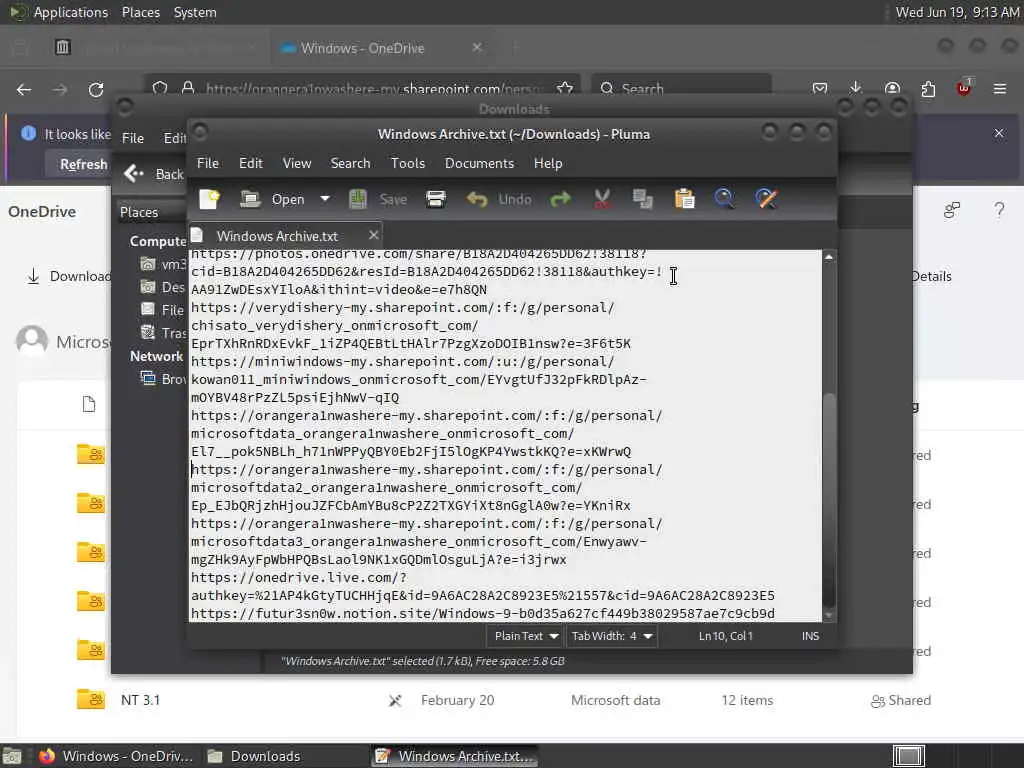Click the OneDrive help question mark
The image size is (1024, 768).
(x=999, y=210)
